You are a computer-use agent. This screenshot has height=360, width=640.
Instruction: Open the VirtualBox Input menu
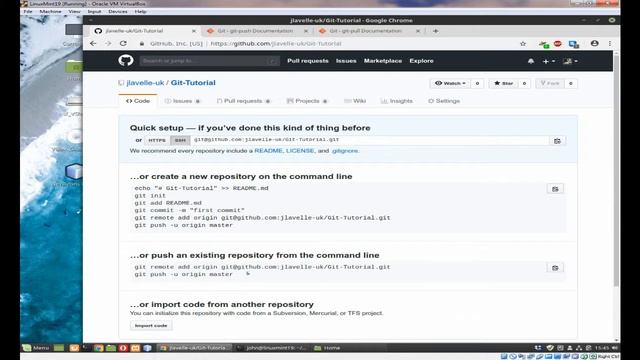pyautogui.click(x=94, y=11)
